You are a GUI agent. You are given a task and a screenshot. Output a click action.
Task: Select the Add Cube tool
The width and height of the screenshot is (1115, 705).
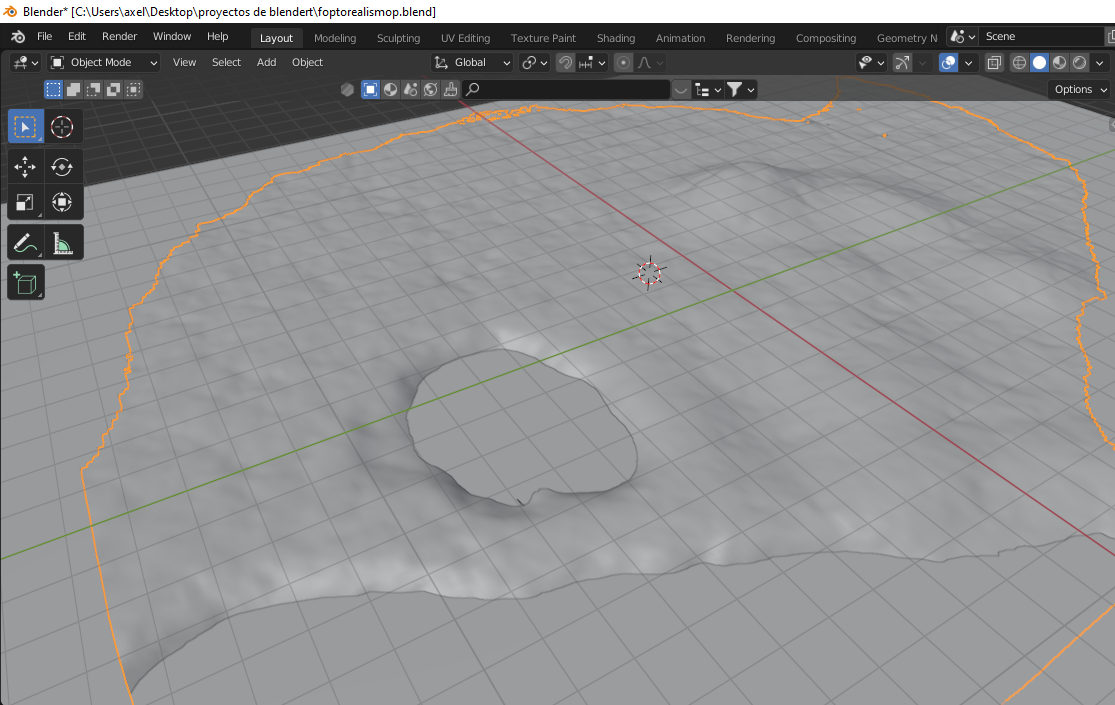(26, 282)
